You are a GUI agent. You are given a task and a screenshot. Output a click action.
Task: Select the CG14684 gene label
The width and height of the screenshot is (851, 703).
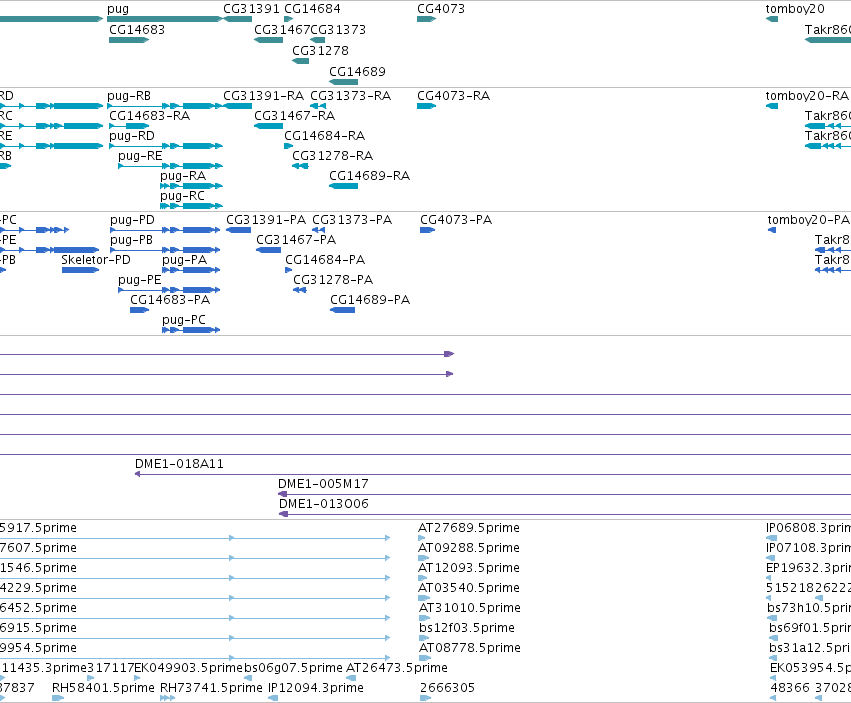(313, 9)
